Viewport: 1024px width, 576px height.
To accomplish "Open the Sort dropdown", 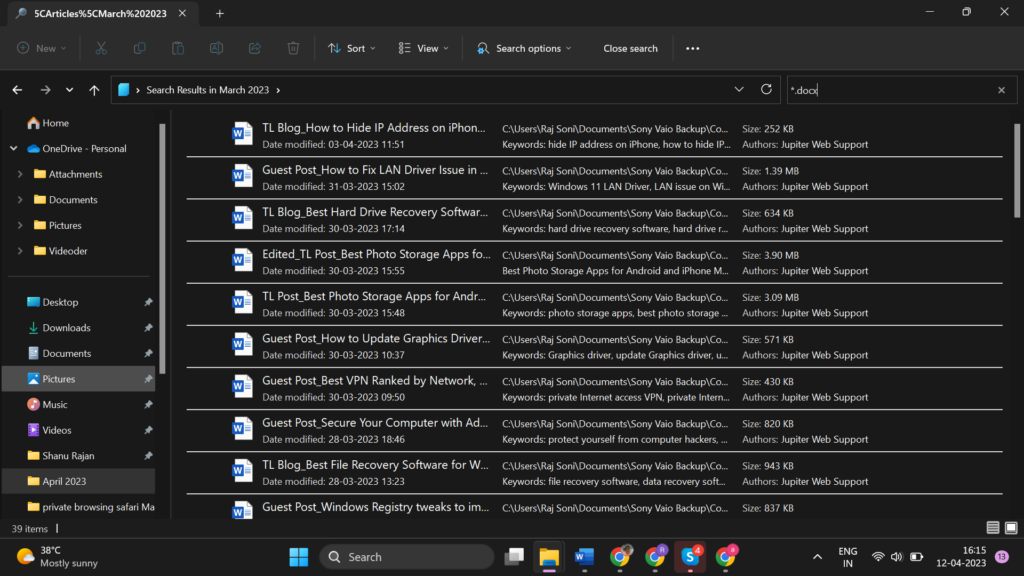I will (352, 48).
